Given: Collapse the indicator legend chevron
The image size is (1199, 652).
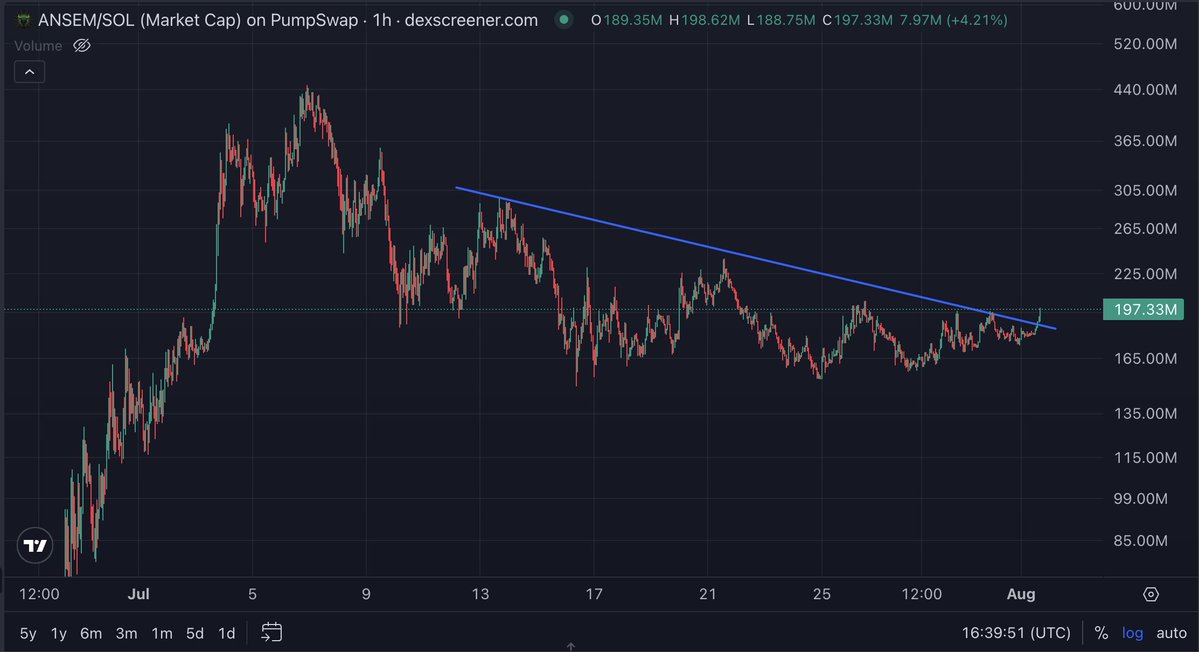Looking at the screenshot, I should pyautogui.click(x=29, y=72).
